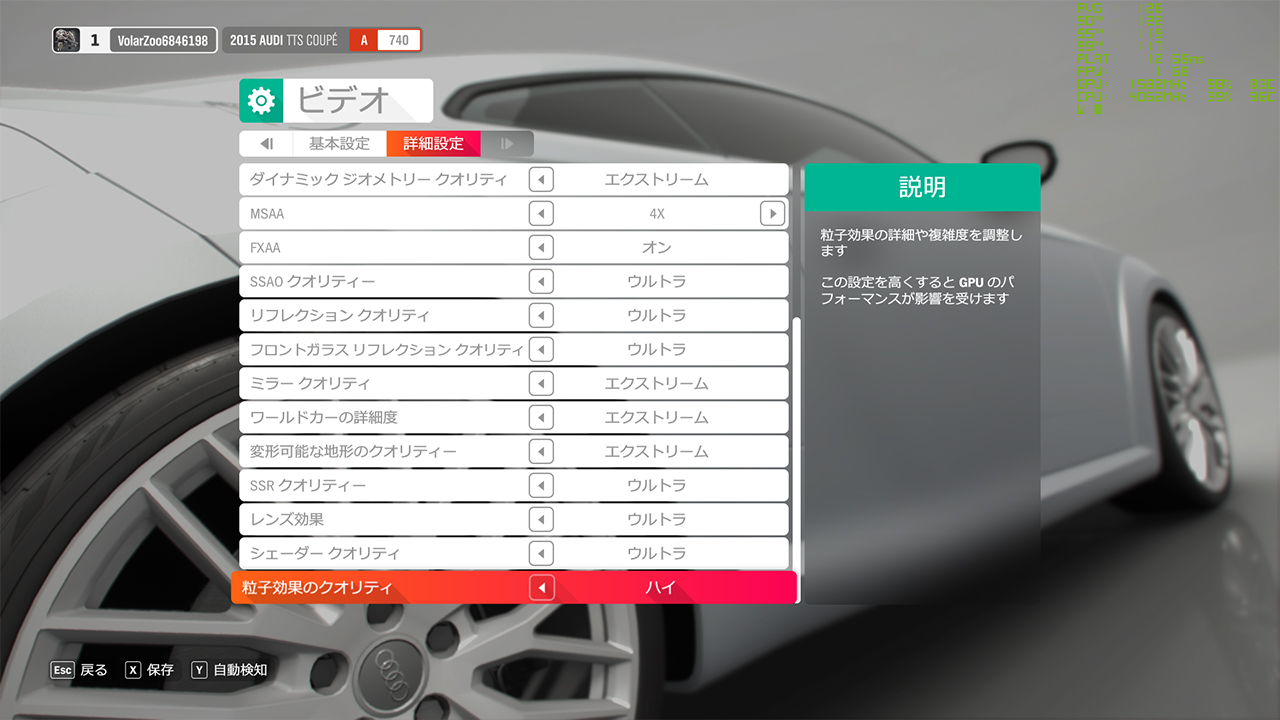Click the player avatar thumbnail
1280x720 pixels.
(66, 40)
